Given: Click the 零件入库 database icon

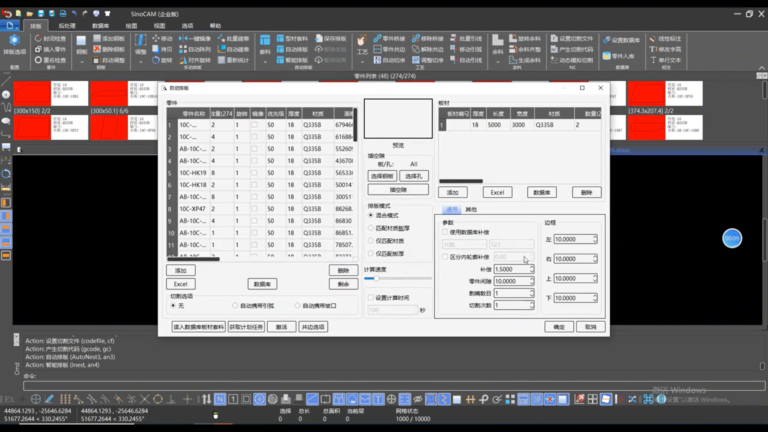Looking at the screenshot, I should click(606, 56).
